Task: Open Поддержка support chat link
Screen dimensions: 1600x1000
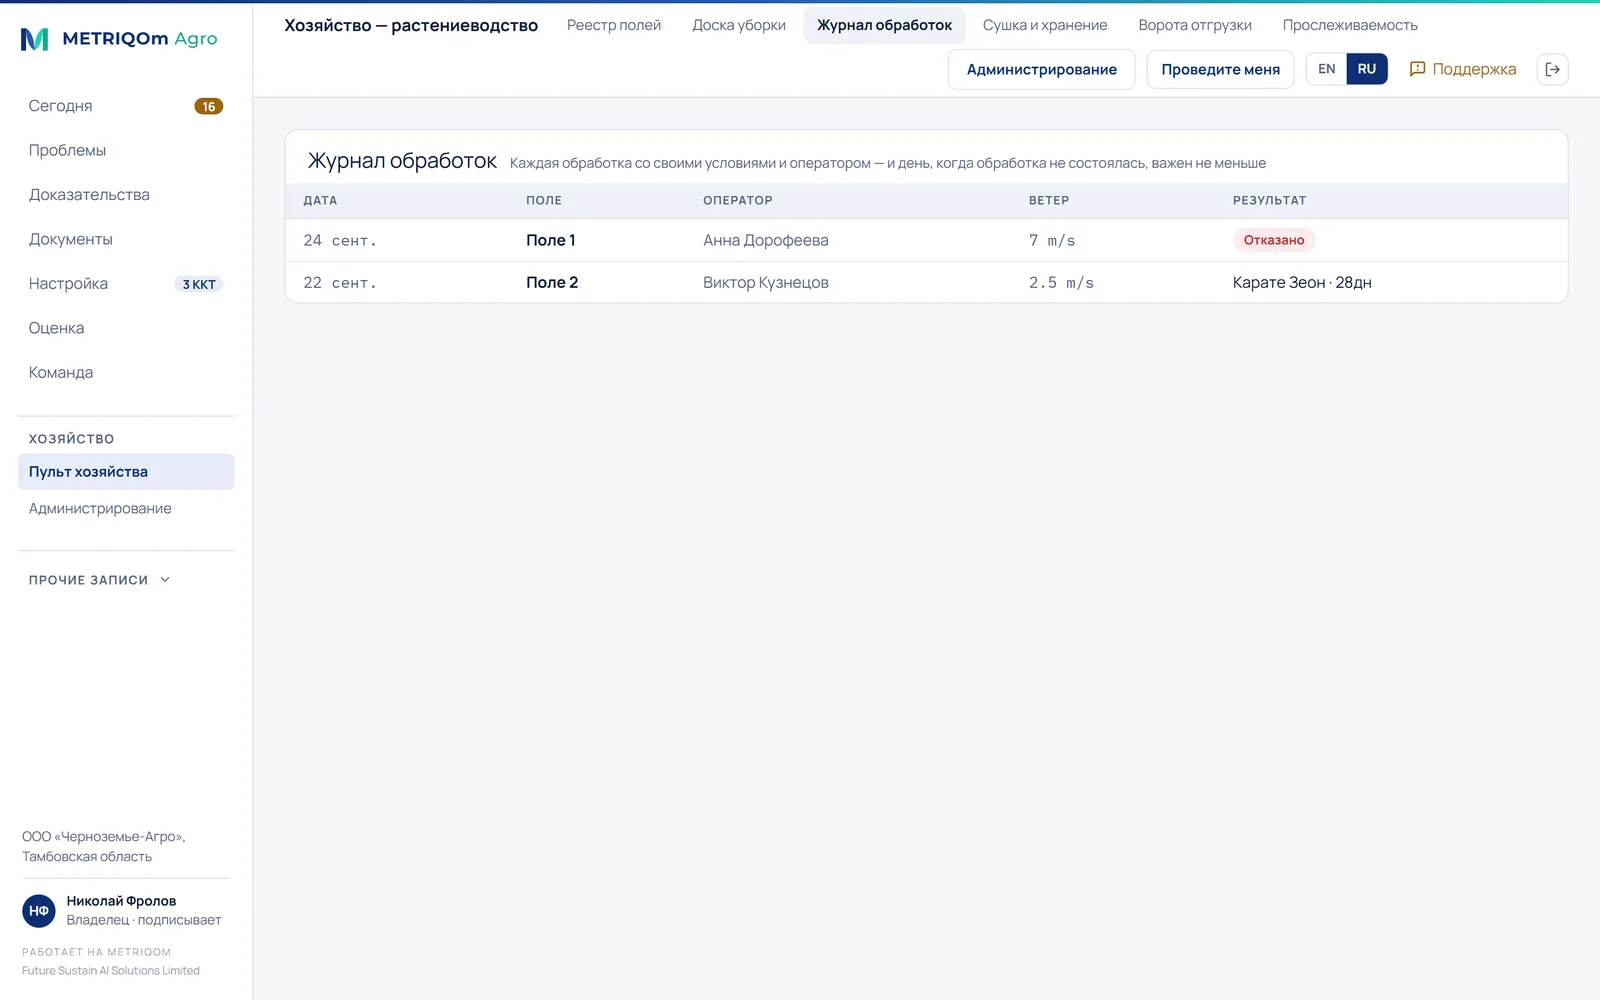Action: coord(1462,69)
